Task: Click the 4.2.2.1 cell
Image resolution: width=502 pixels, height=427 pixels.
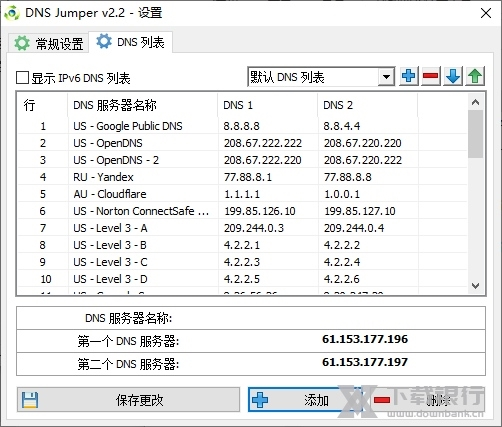Action: pyautogui.click(x=242, y=245)
